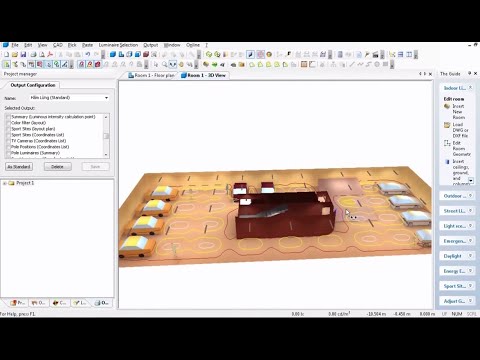The image size is (480, 360).
Task: Check TV Cameras Coordinates List box
Action: [8, 141]
